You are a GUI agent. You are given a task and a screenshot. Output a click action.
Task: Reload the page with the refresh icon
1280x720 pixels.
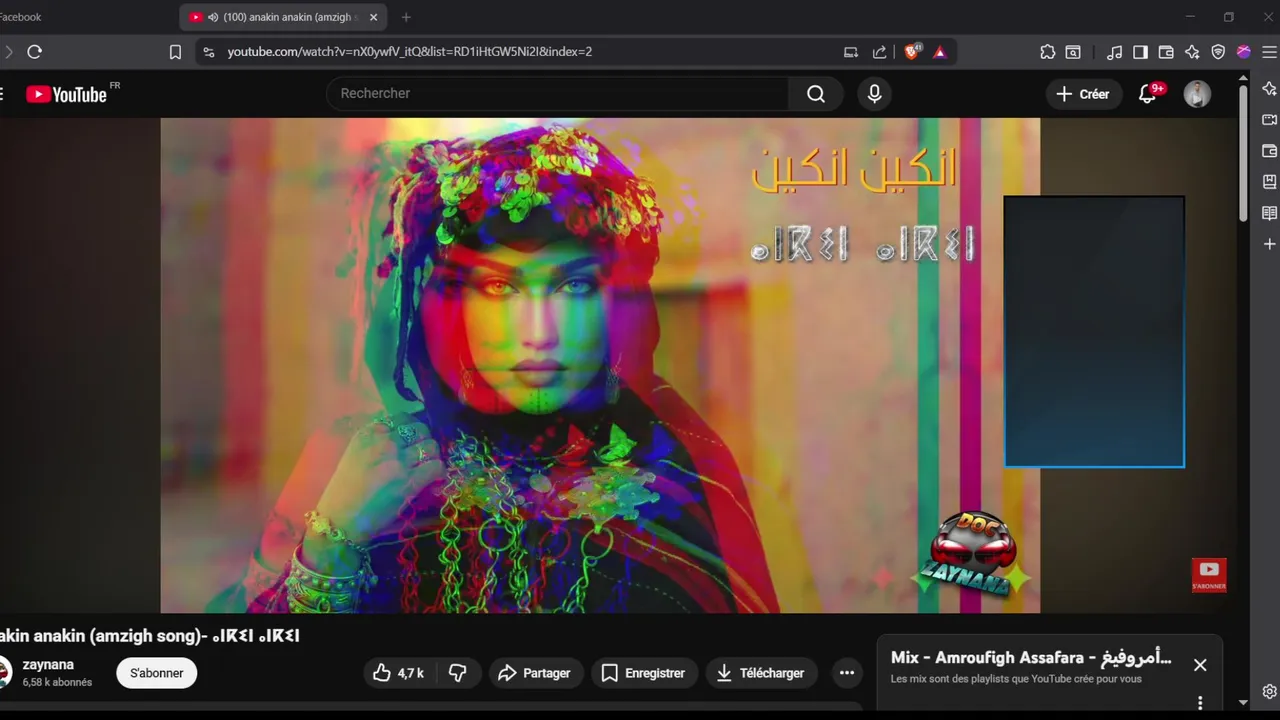pyautogui.click(x=35, y=52)
